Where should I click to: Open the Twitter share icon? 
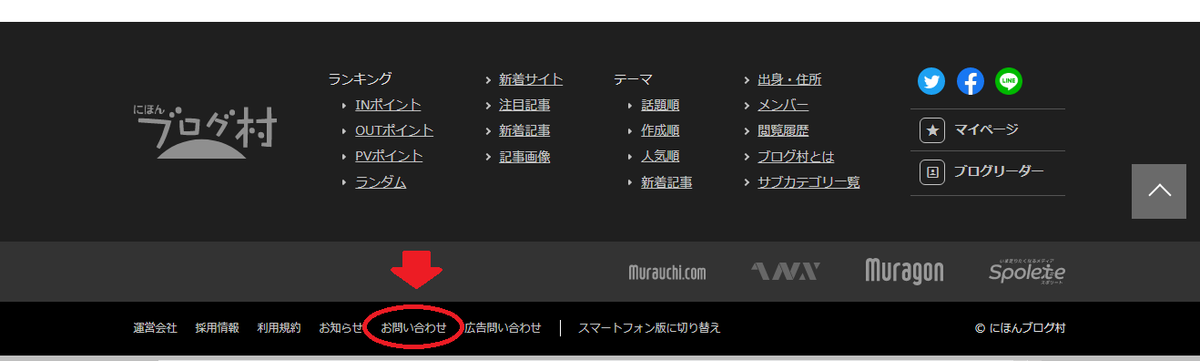pos(931,81)
